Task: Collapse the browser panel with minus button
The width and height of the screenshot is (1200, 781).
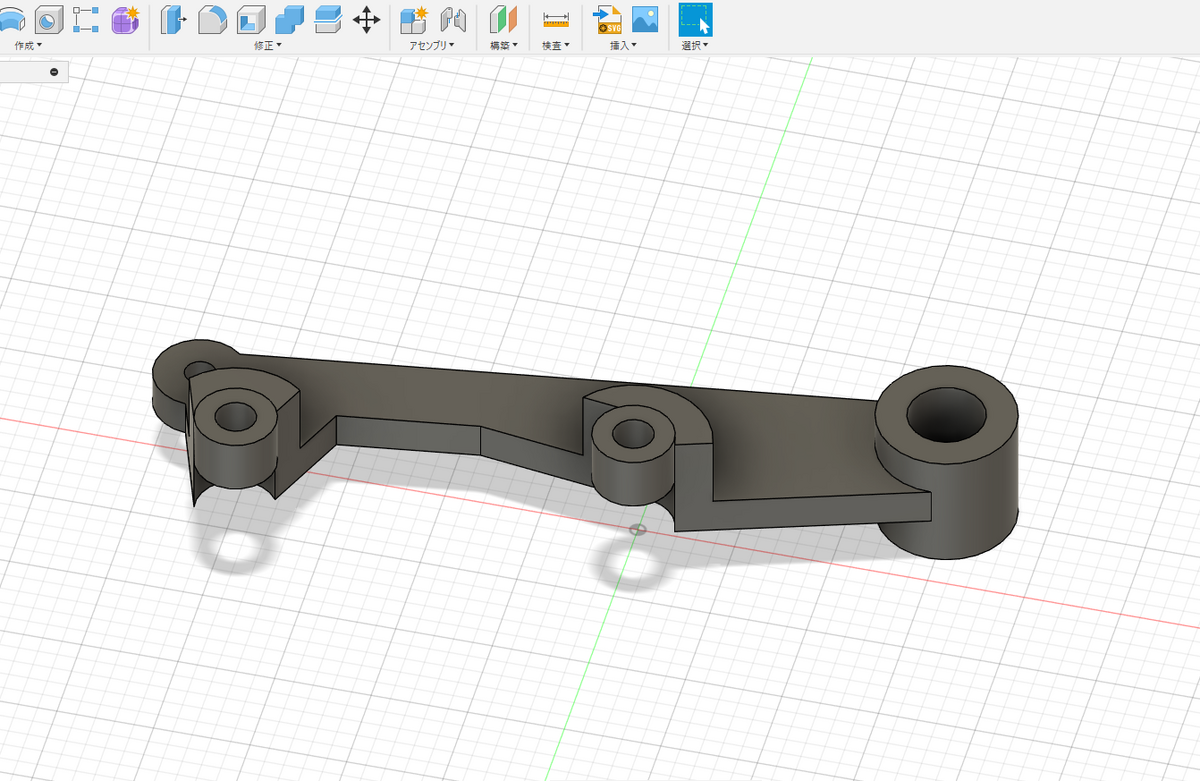Action: (54, 71)
